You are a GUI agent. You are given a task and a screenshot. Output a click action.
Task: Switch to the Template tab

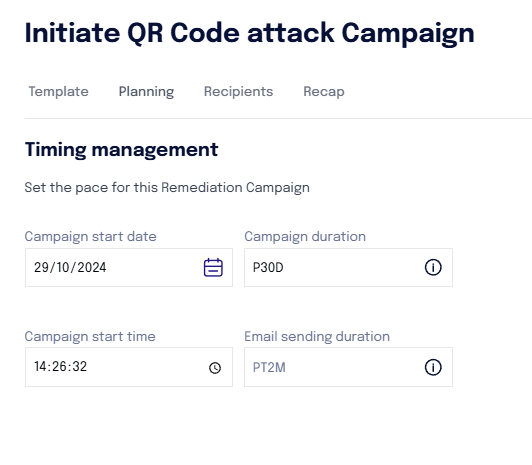click(x=58, y=92)
